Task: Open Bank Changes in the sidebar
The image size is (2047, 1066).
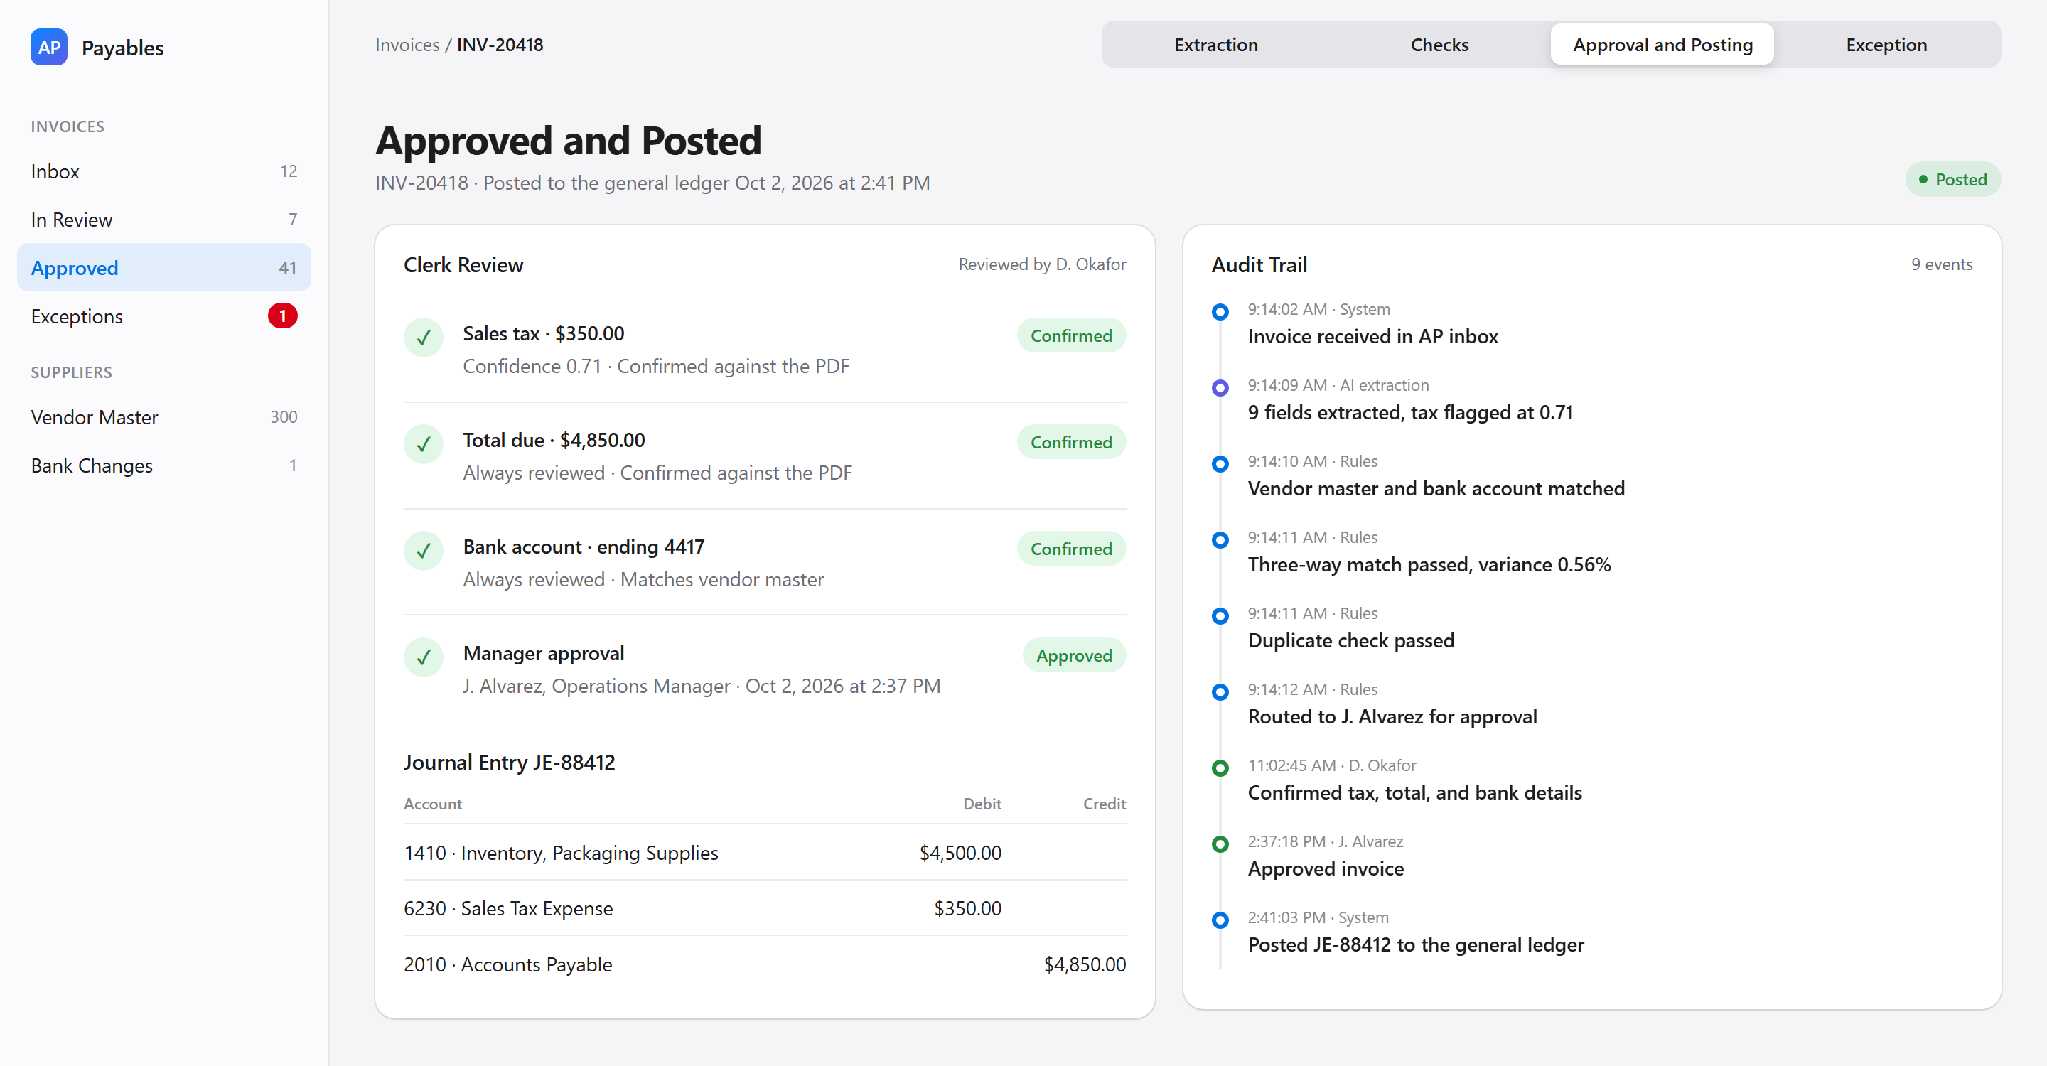Action: point(164,466)
